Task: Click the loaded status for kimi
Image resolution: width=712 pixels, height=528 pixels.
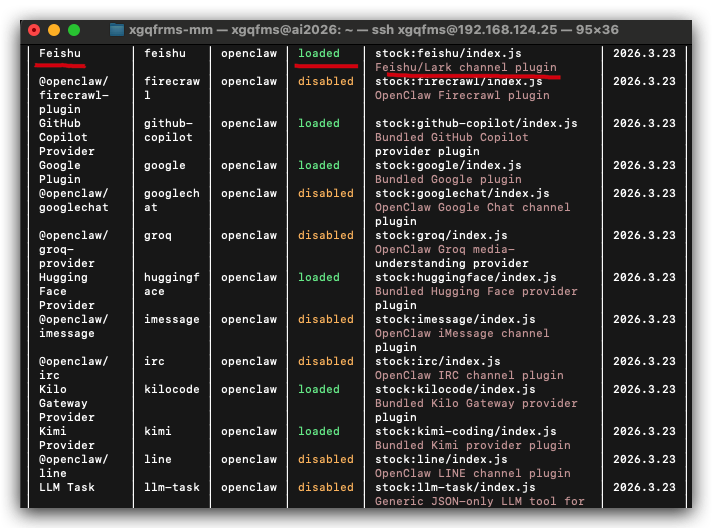Action: click(x=319, y=431)
